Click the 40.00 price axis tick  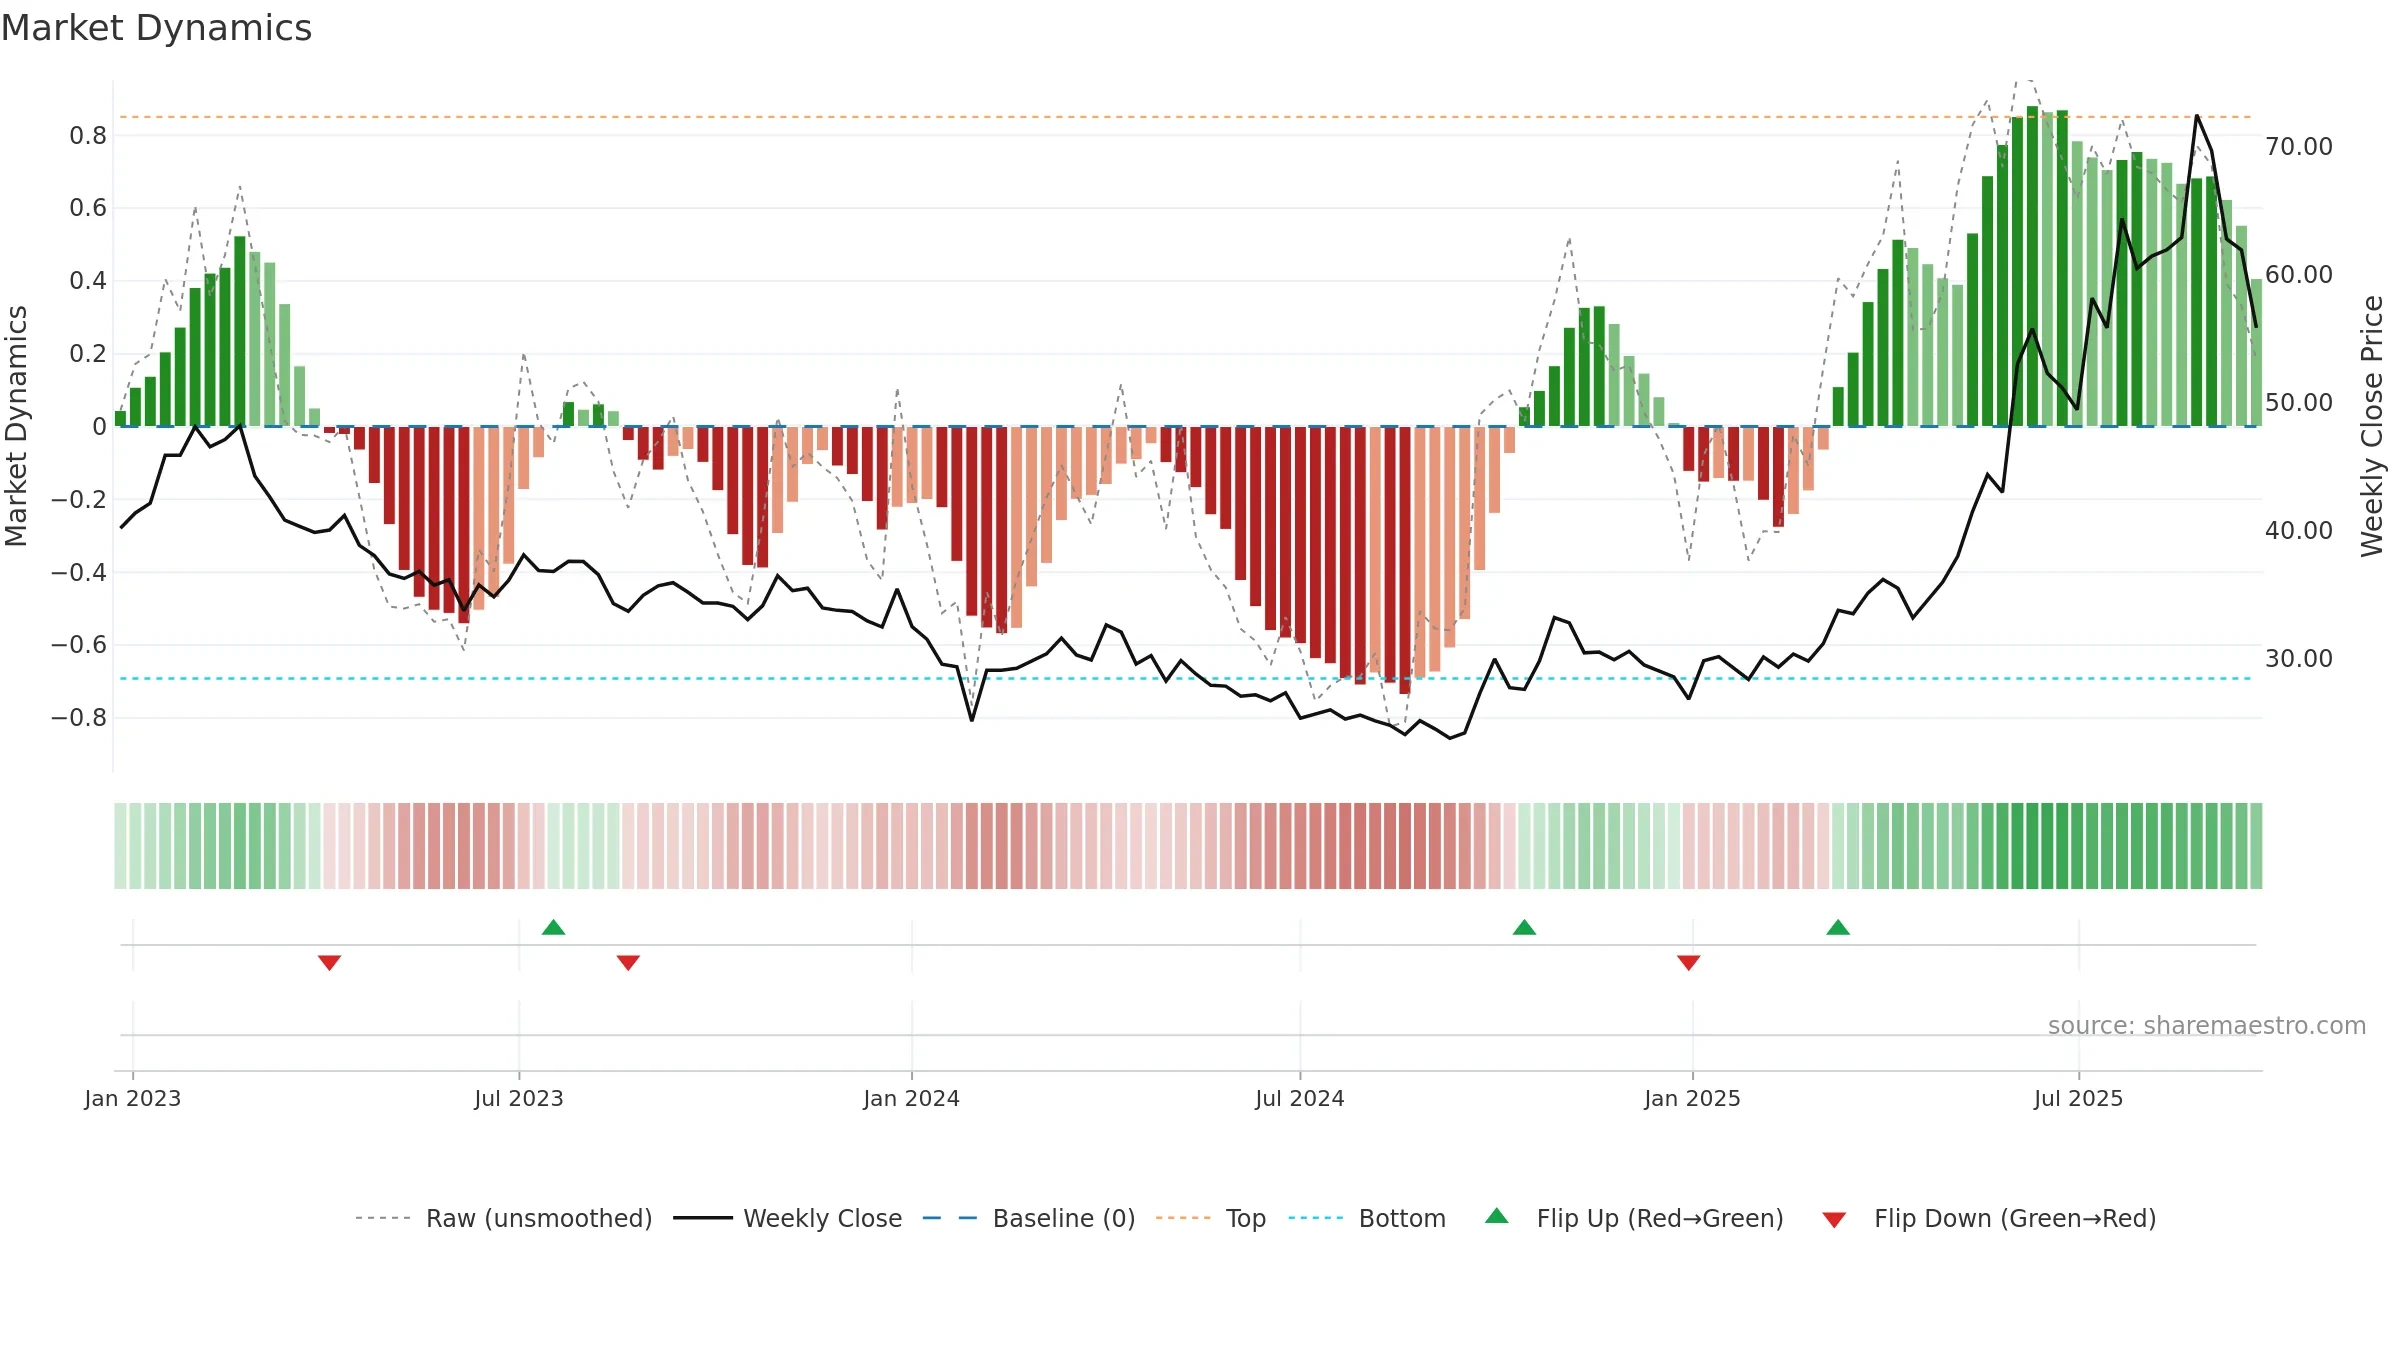[x=2299, y=530]
